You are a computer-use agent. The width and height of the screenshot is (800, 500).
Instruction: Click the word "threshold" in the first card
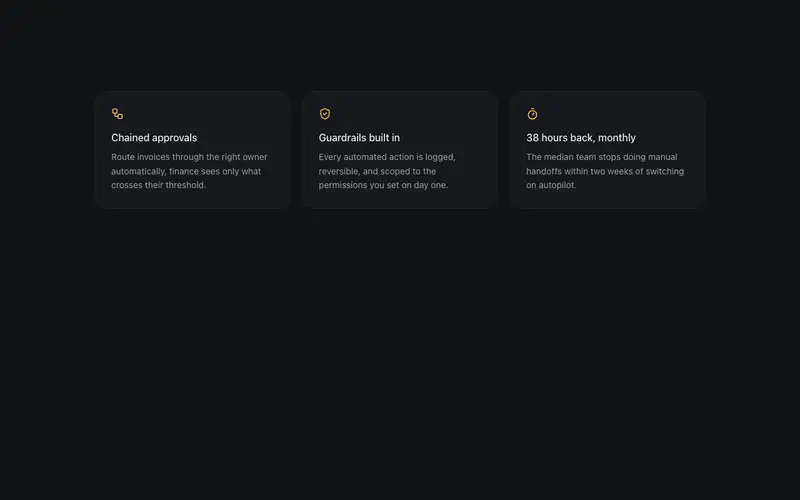pos(185,185)
